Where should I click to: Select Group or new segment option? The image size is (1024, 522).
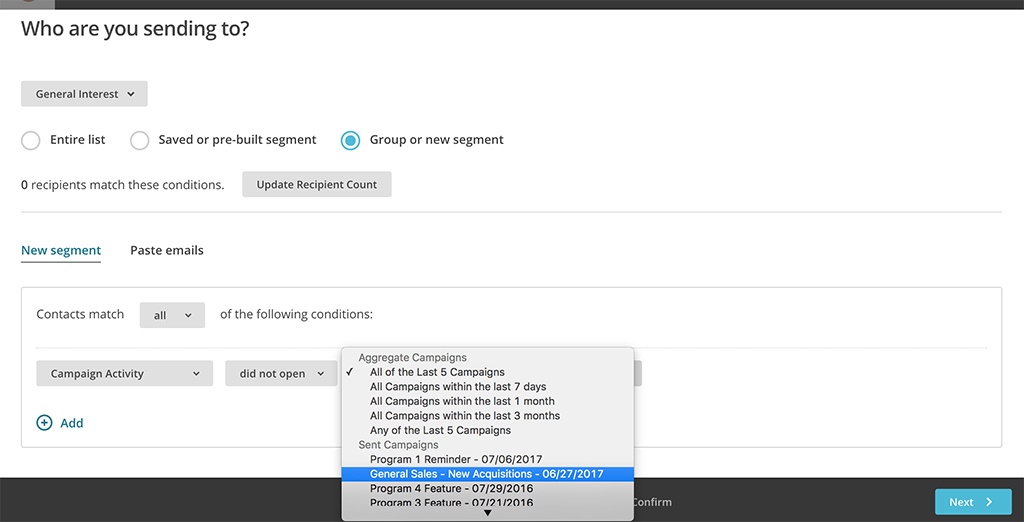tap(351, 140)
